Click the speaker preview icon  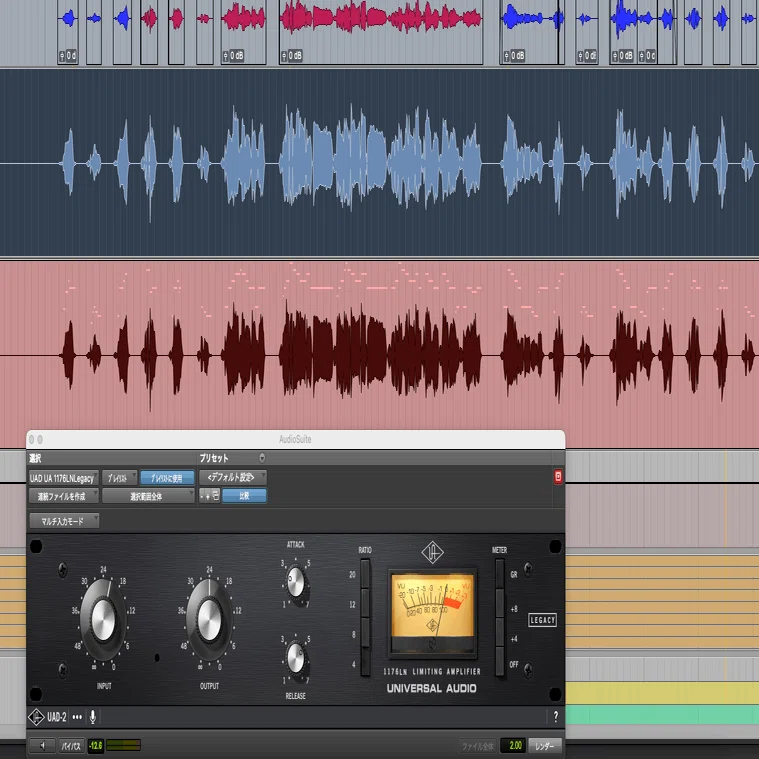(42, 745)
